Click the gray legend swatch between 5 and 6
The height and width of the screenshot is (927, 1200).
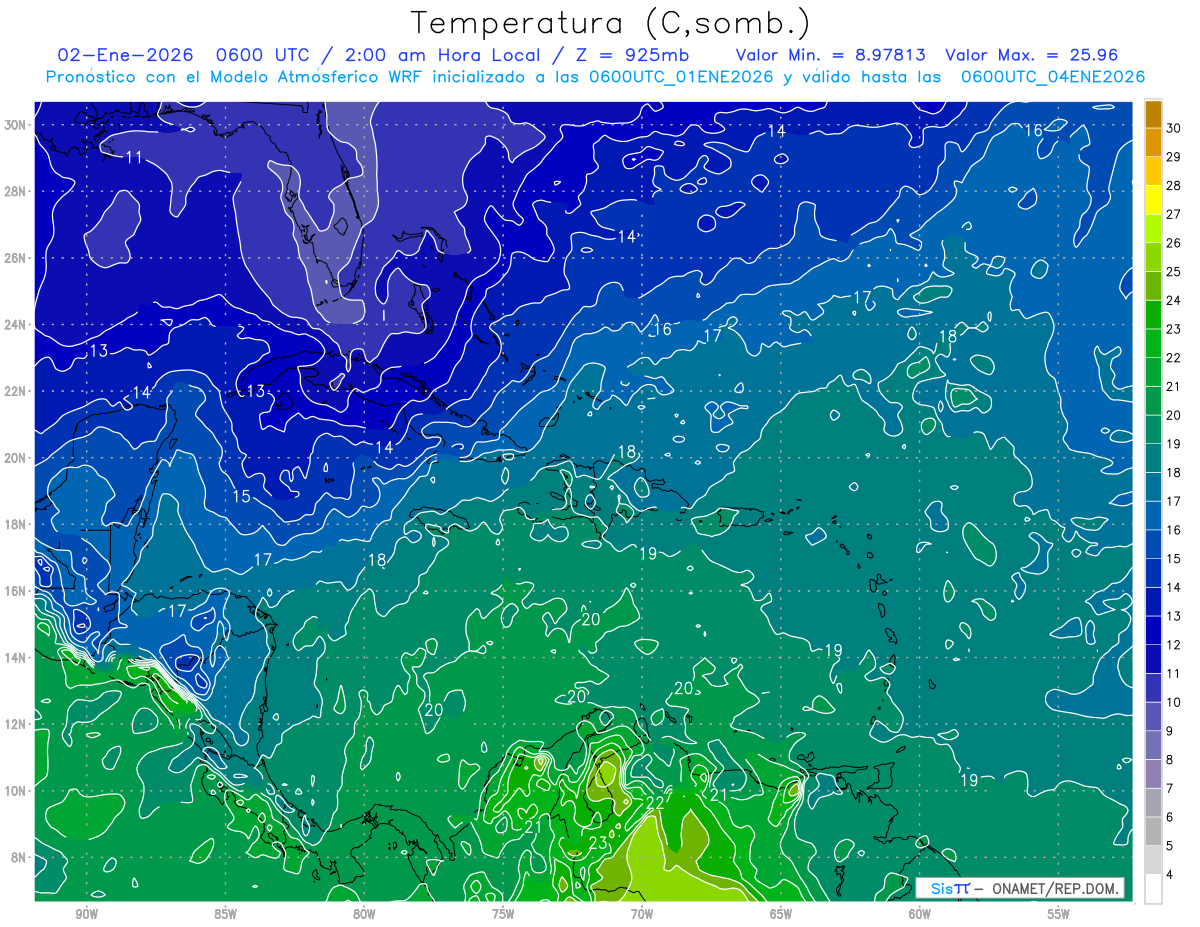(1153, 831)
